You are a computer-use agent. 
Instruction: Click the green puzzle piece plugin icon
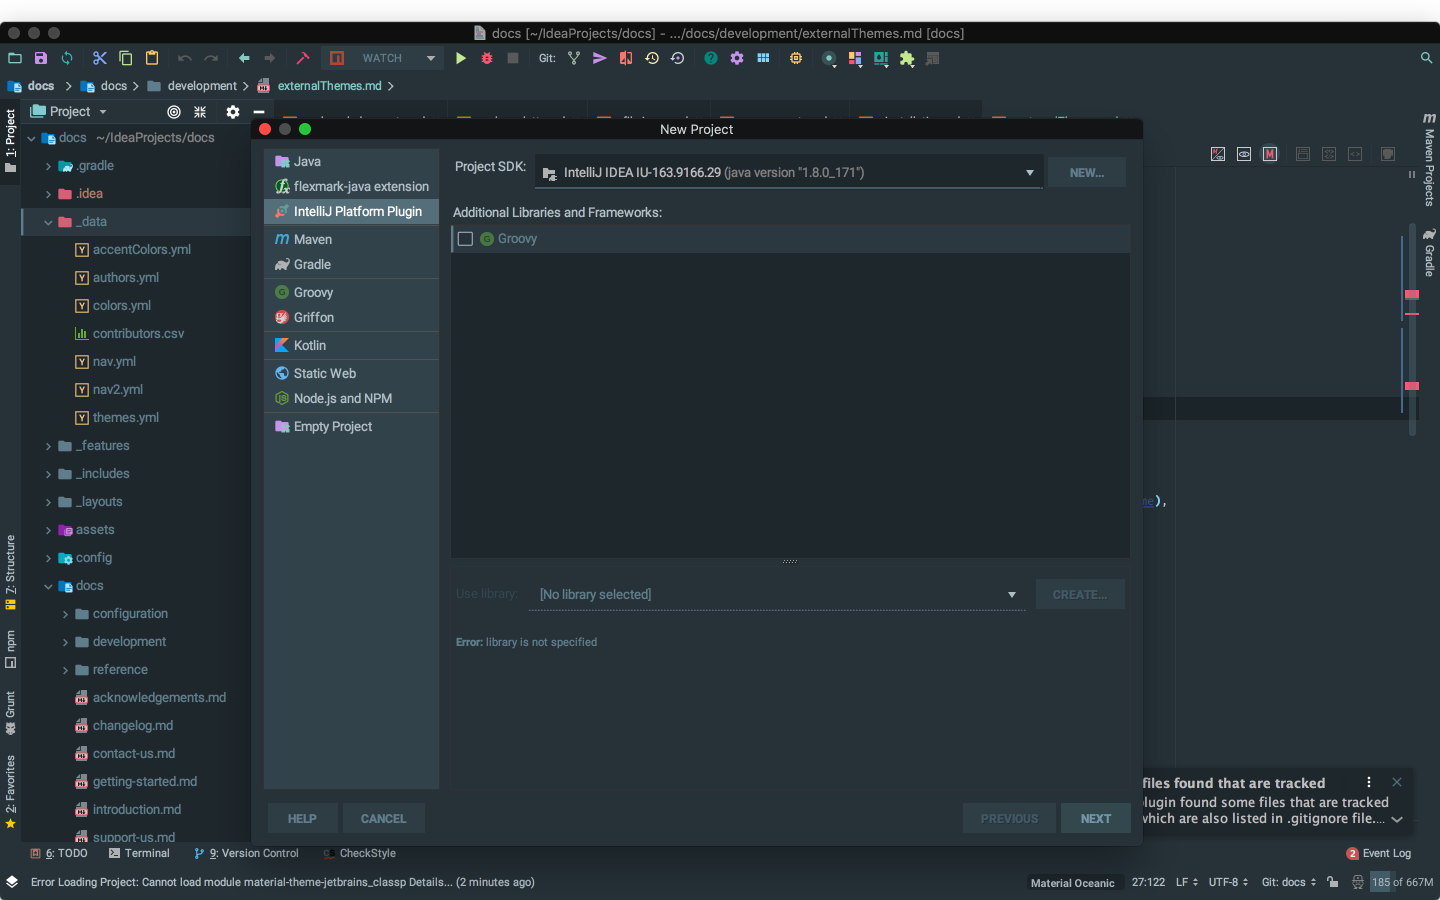coord(907,58)
